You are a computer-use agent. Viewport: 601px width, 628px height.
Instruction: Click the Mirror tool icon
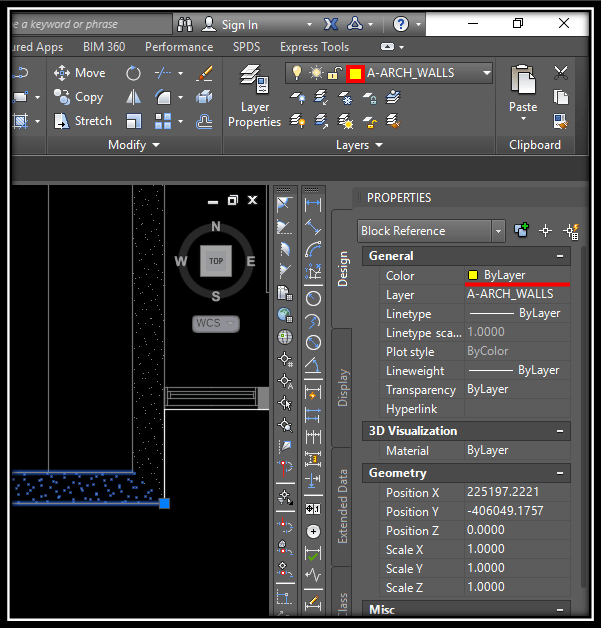pos(133,97)
